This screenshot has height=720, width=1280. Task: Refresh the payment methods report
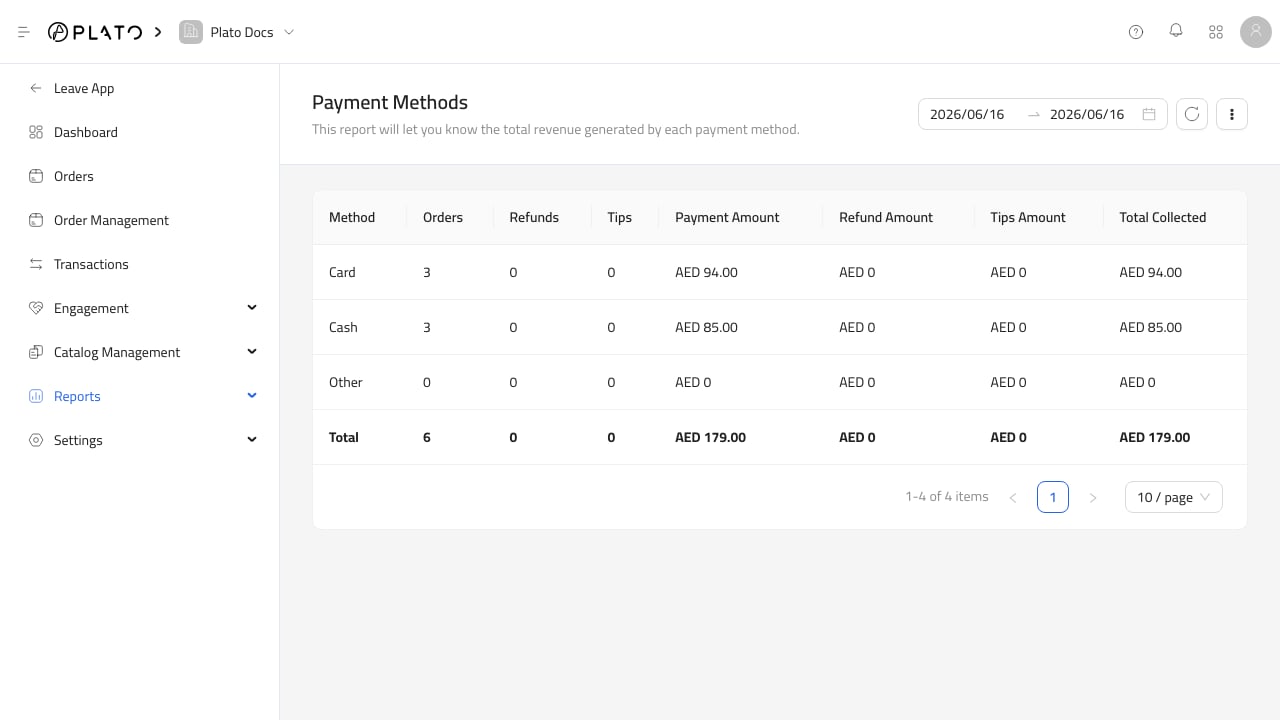1192,114
